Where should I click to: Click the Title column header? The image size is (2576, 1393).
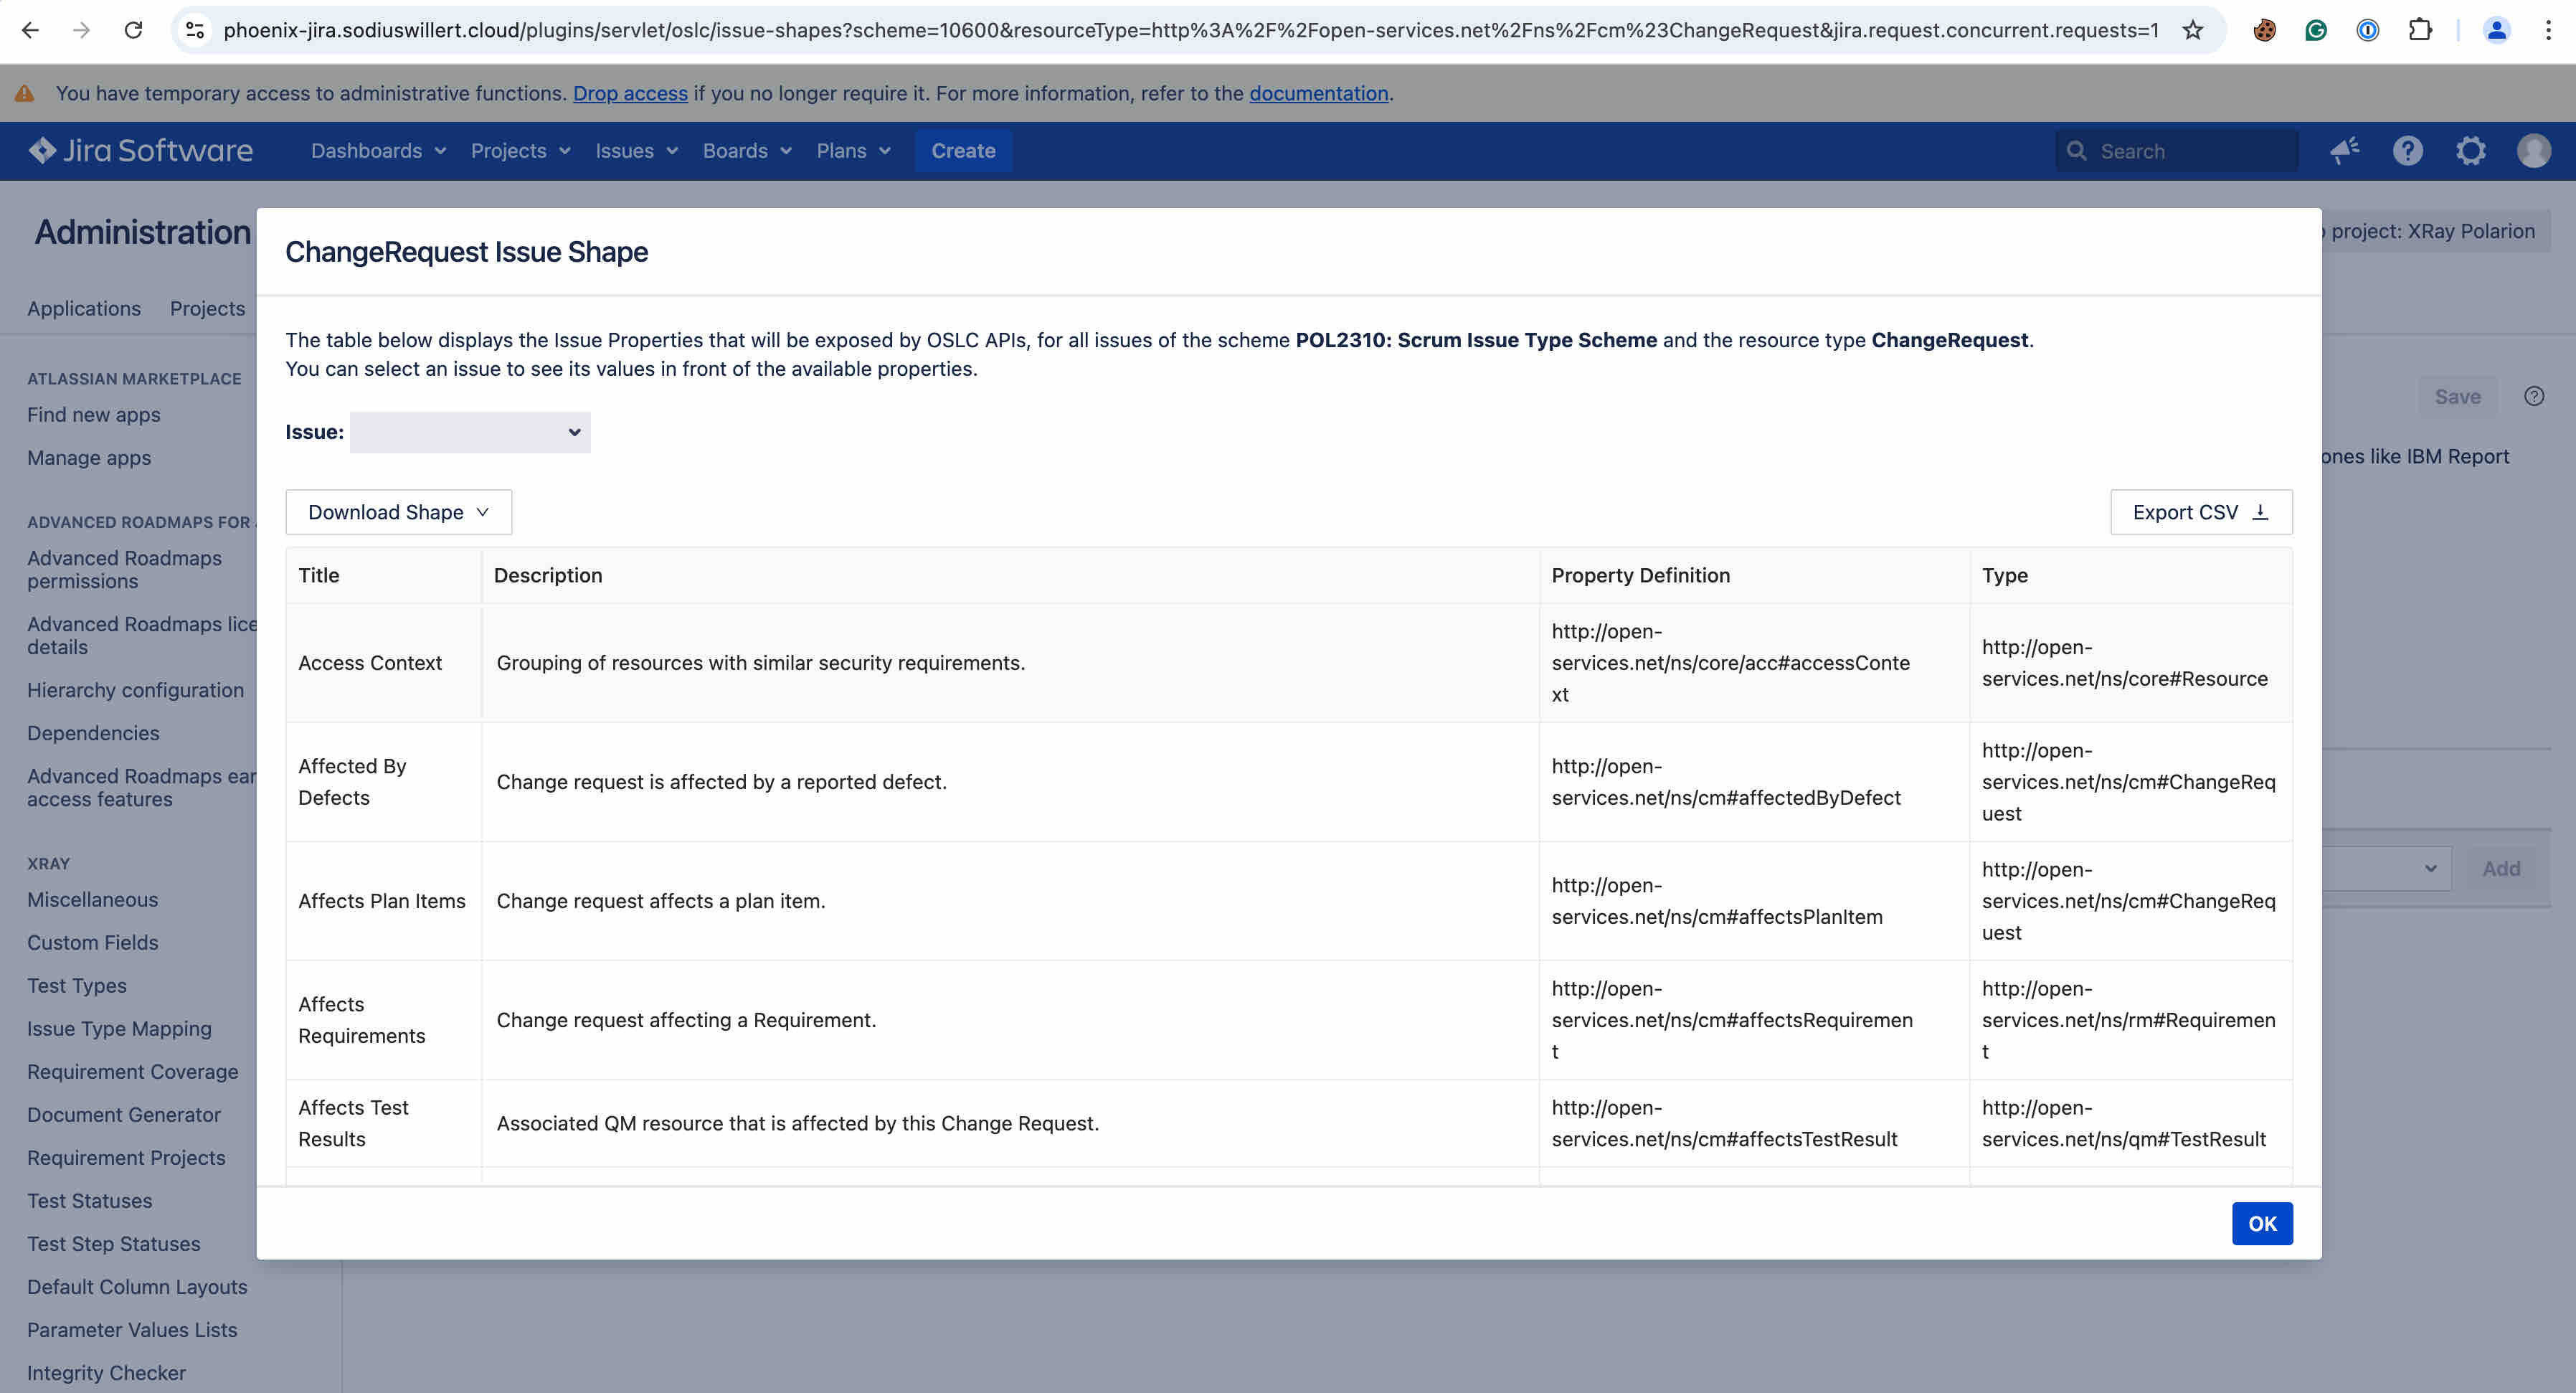(384, 575)
